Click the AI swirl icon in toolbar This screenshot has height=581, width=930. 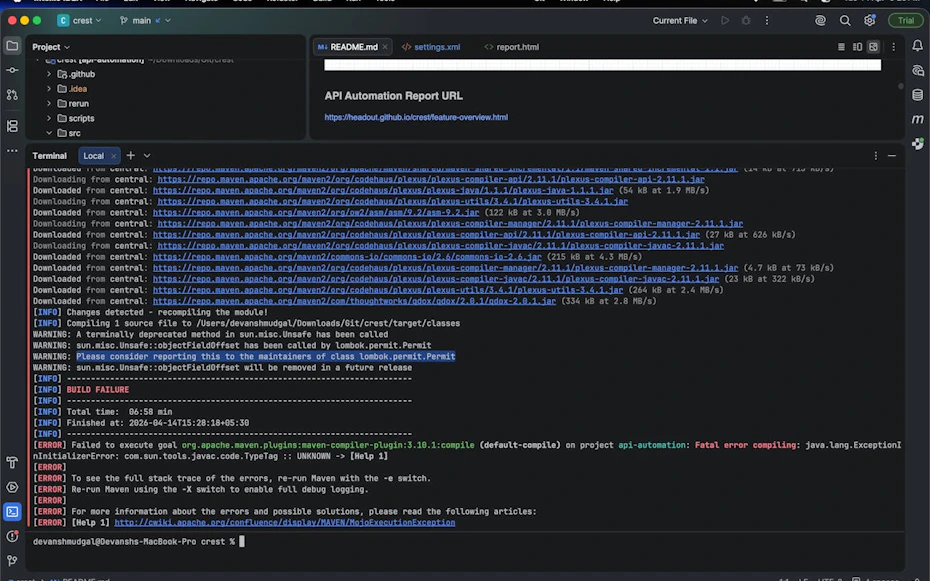pyautogui.click(x=820, y=20)
